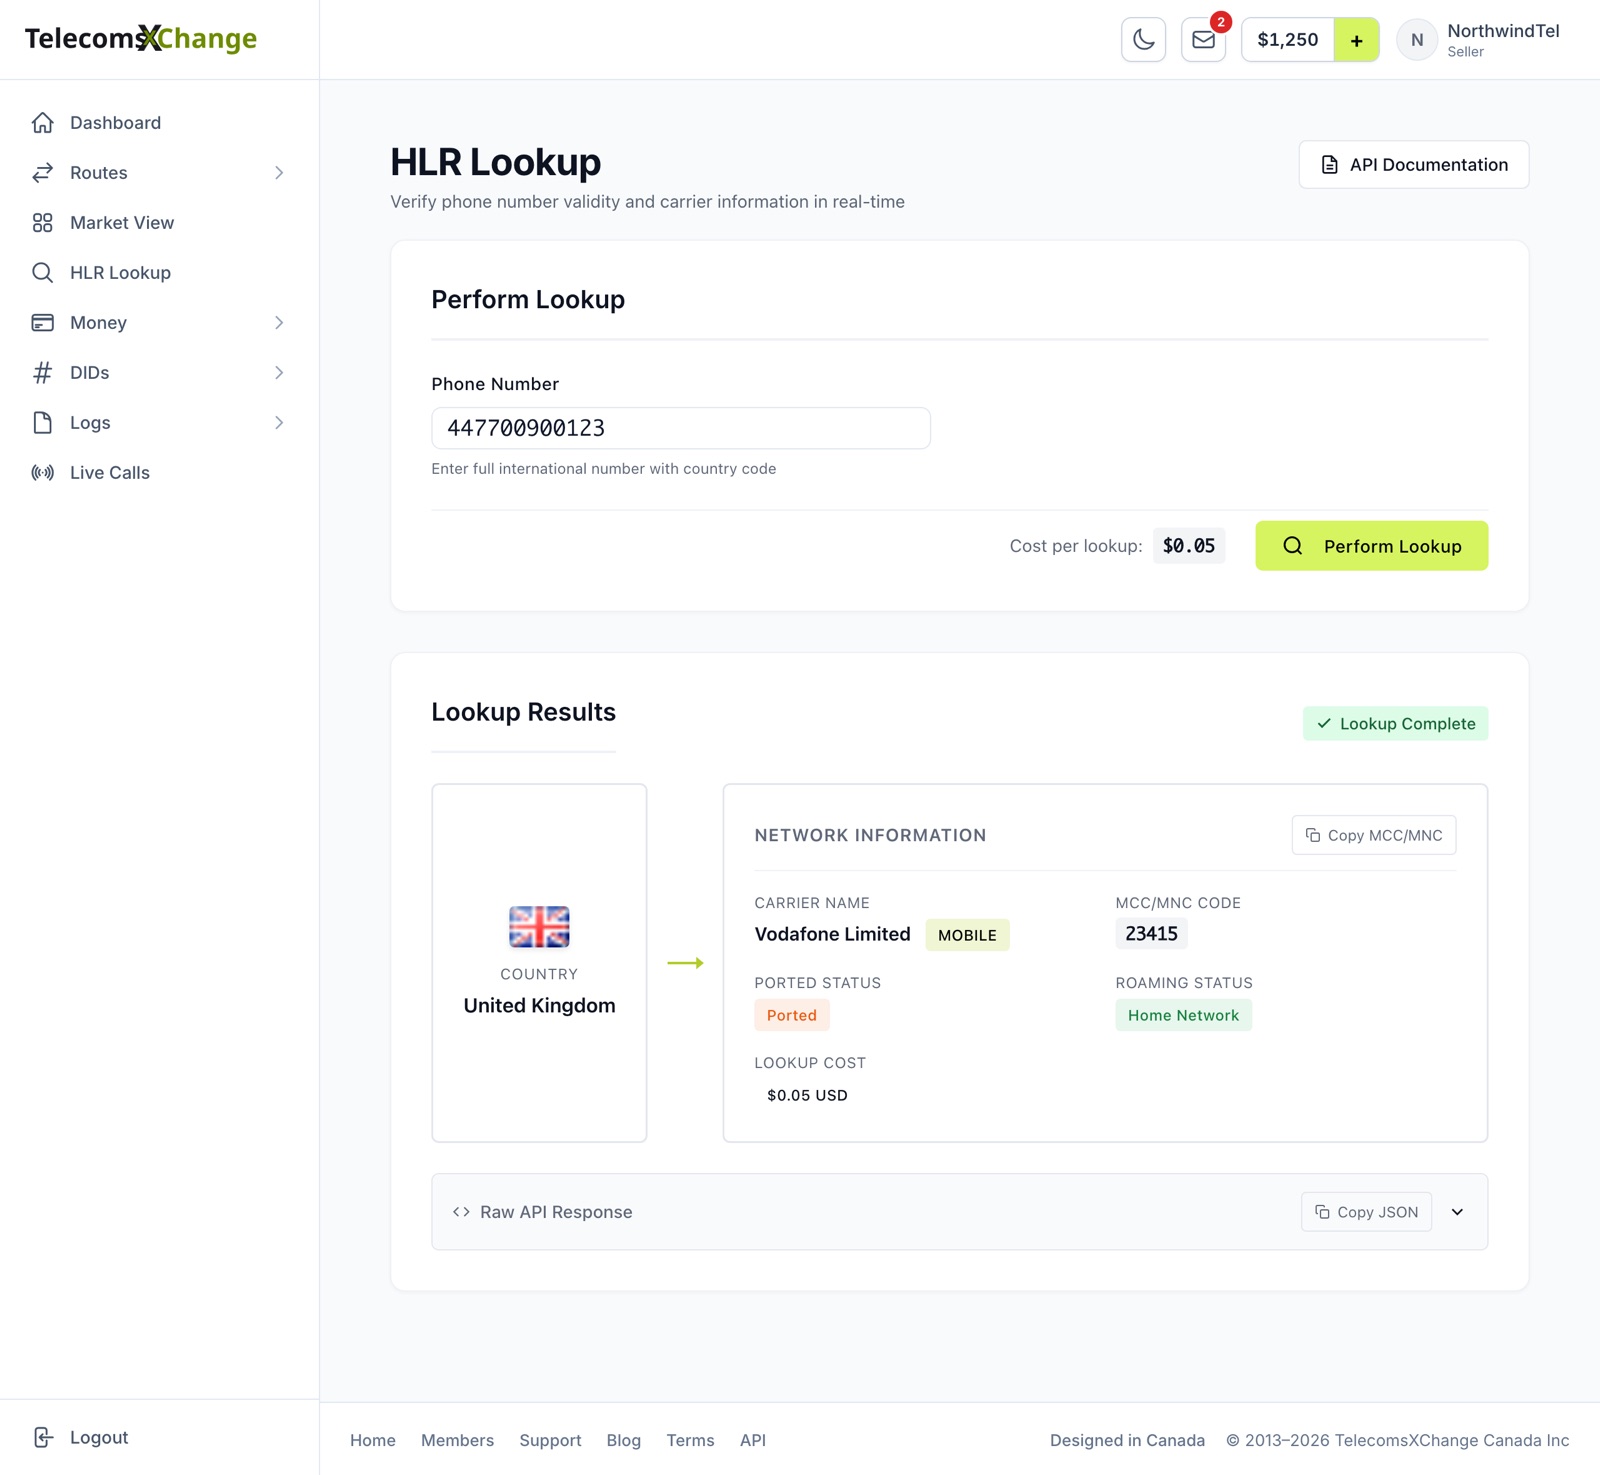Click the Money card icon
Viewport: 1600px width, 1475px height.
(42, 323)
